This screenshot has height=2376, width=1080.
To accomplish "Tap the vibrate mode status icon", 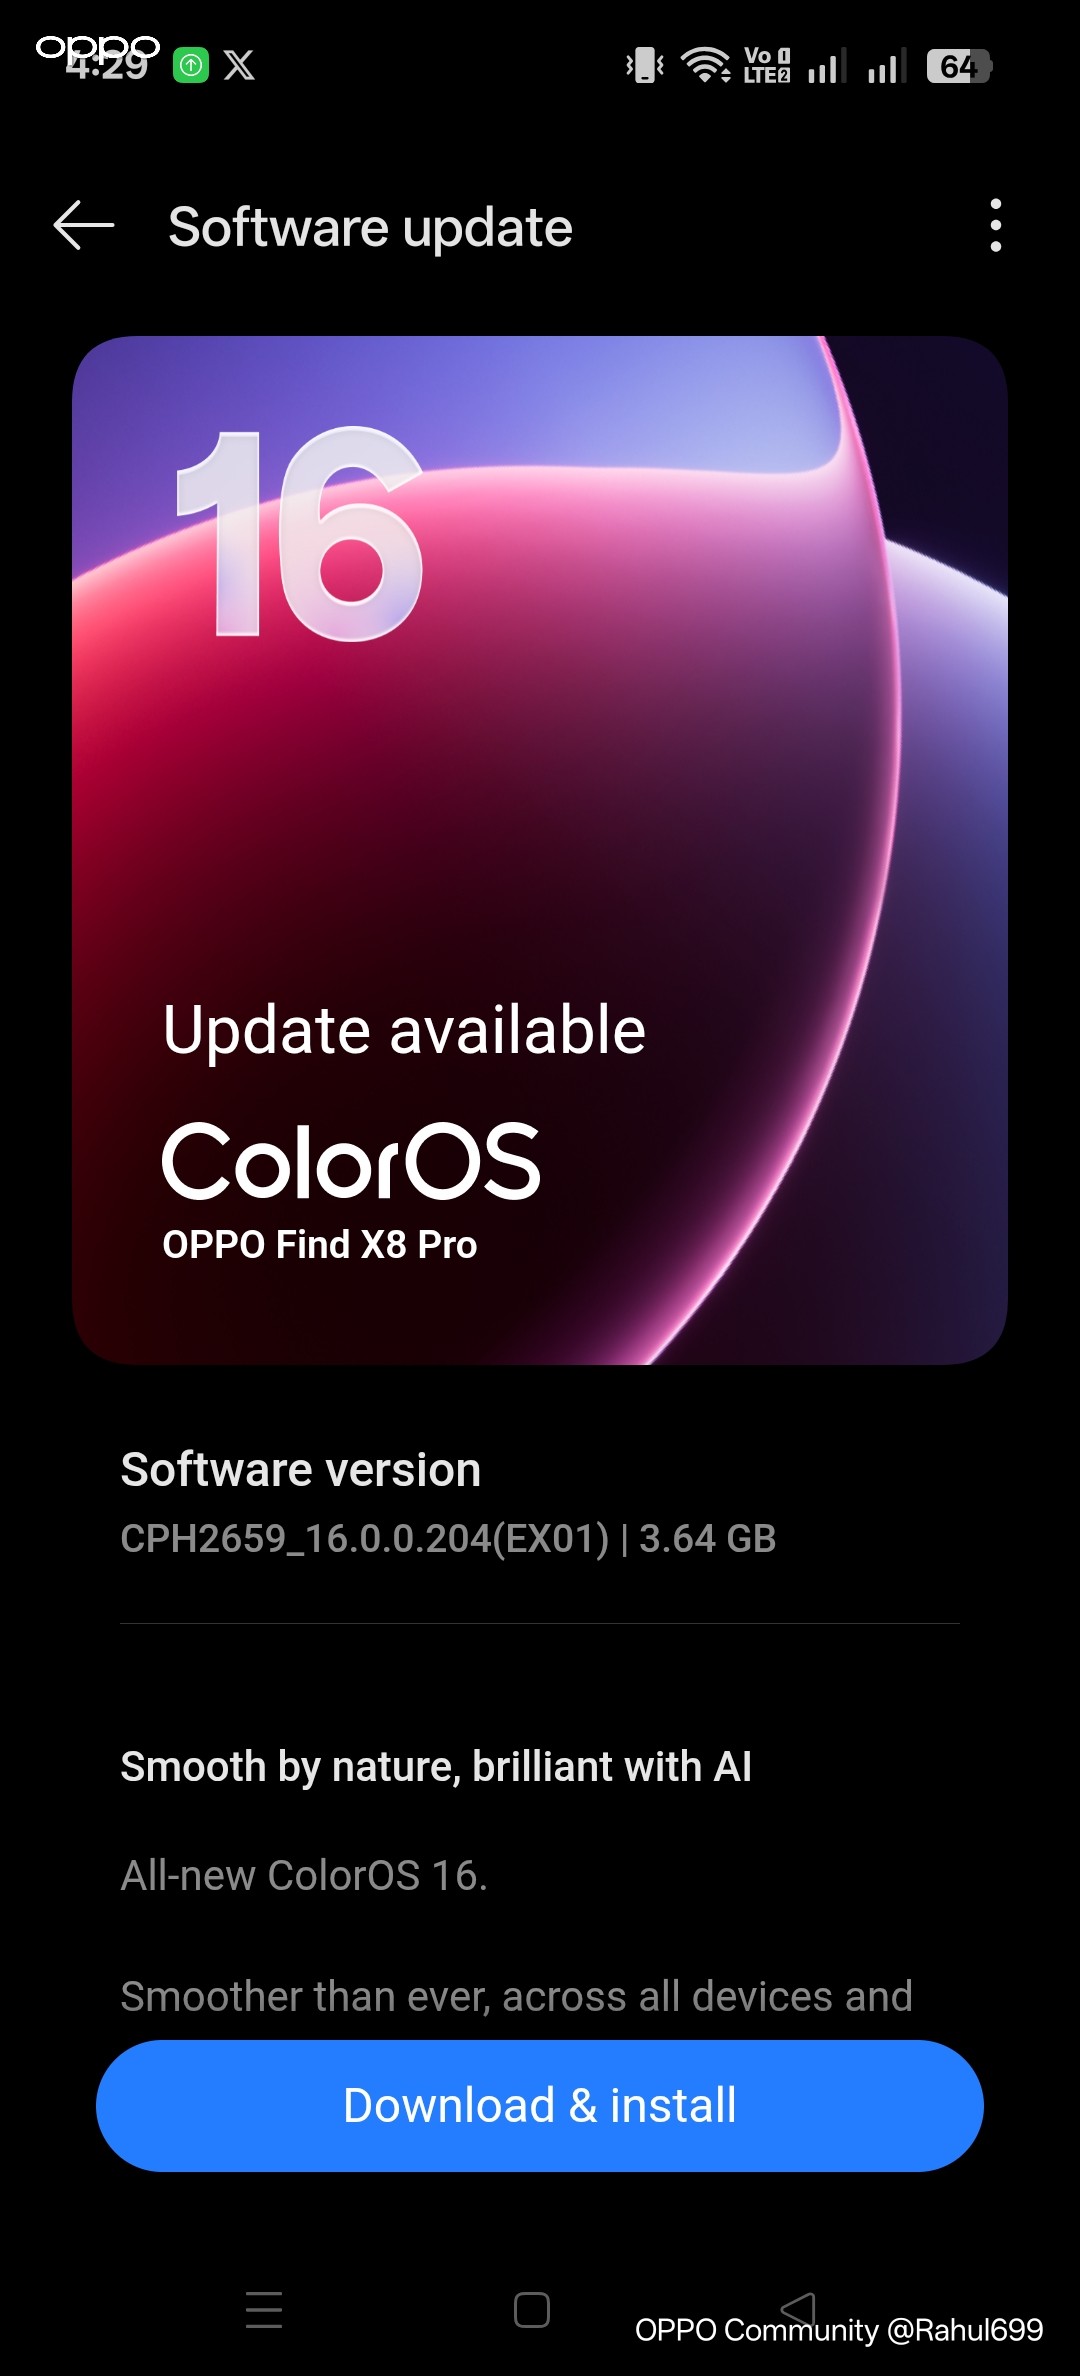I will pos(645,66).
